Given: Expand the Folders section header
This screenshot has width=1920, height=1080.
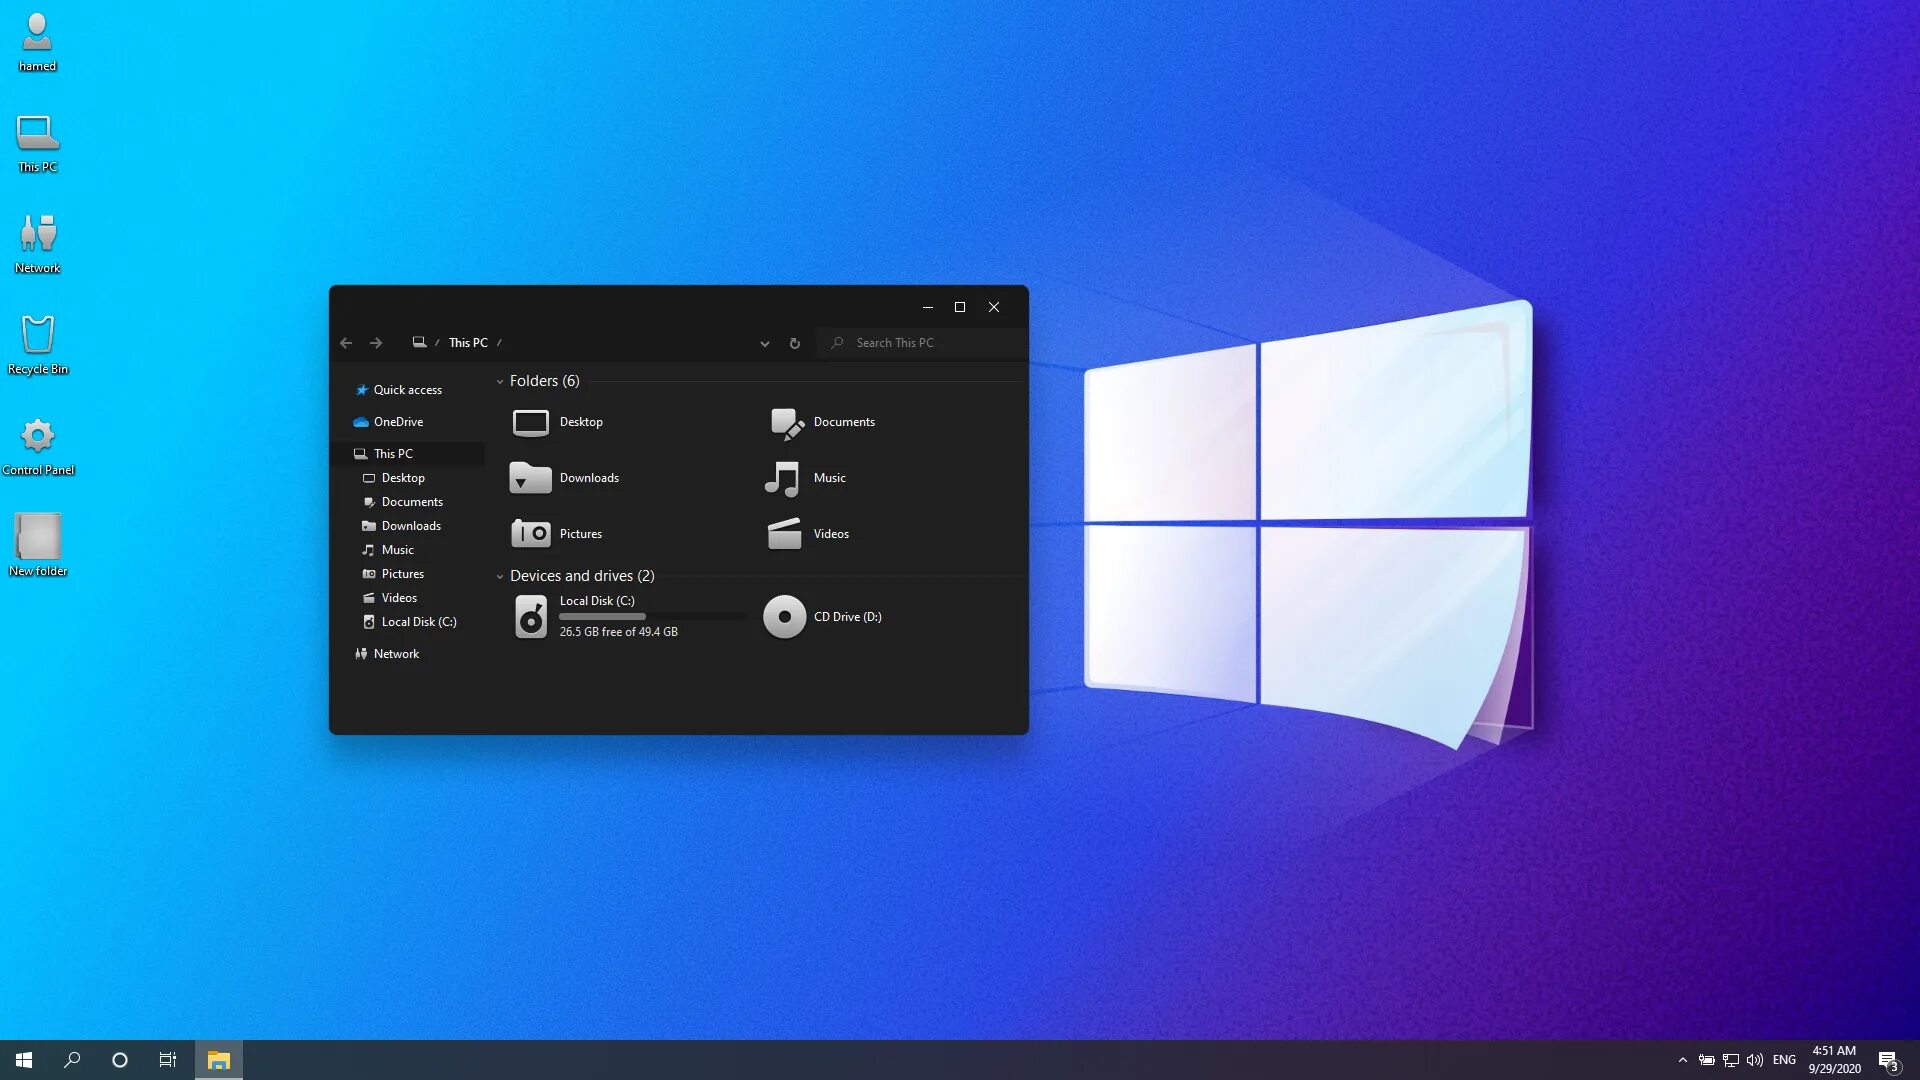Looking at the screenshot, I should point(500,380).
